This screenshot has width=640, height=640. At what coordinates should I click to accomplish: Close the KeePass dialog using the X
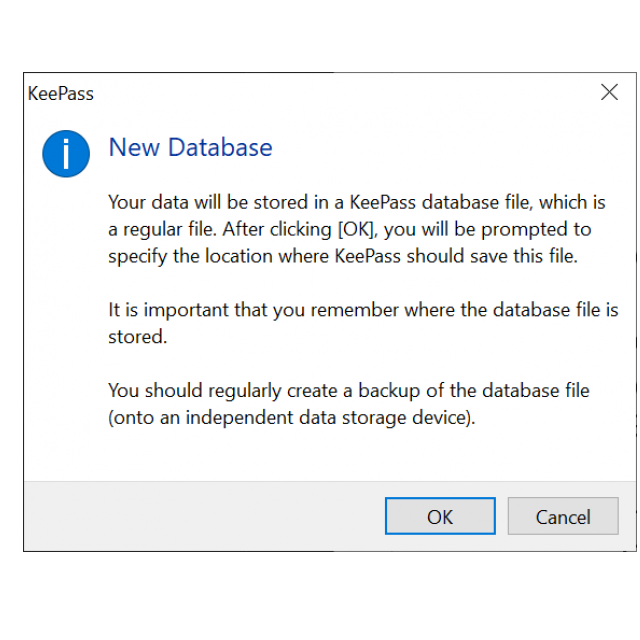[x=609, y=92]
